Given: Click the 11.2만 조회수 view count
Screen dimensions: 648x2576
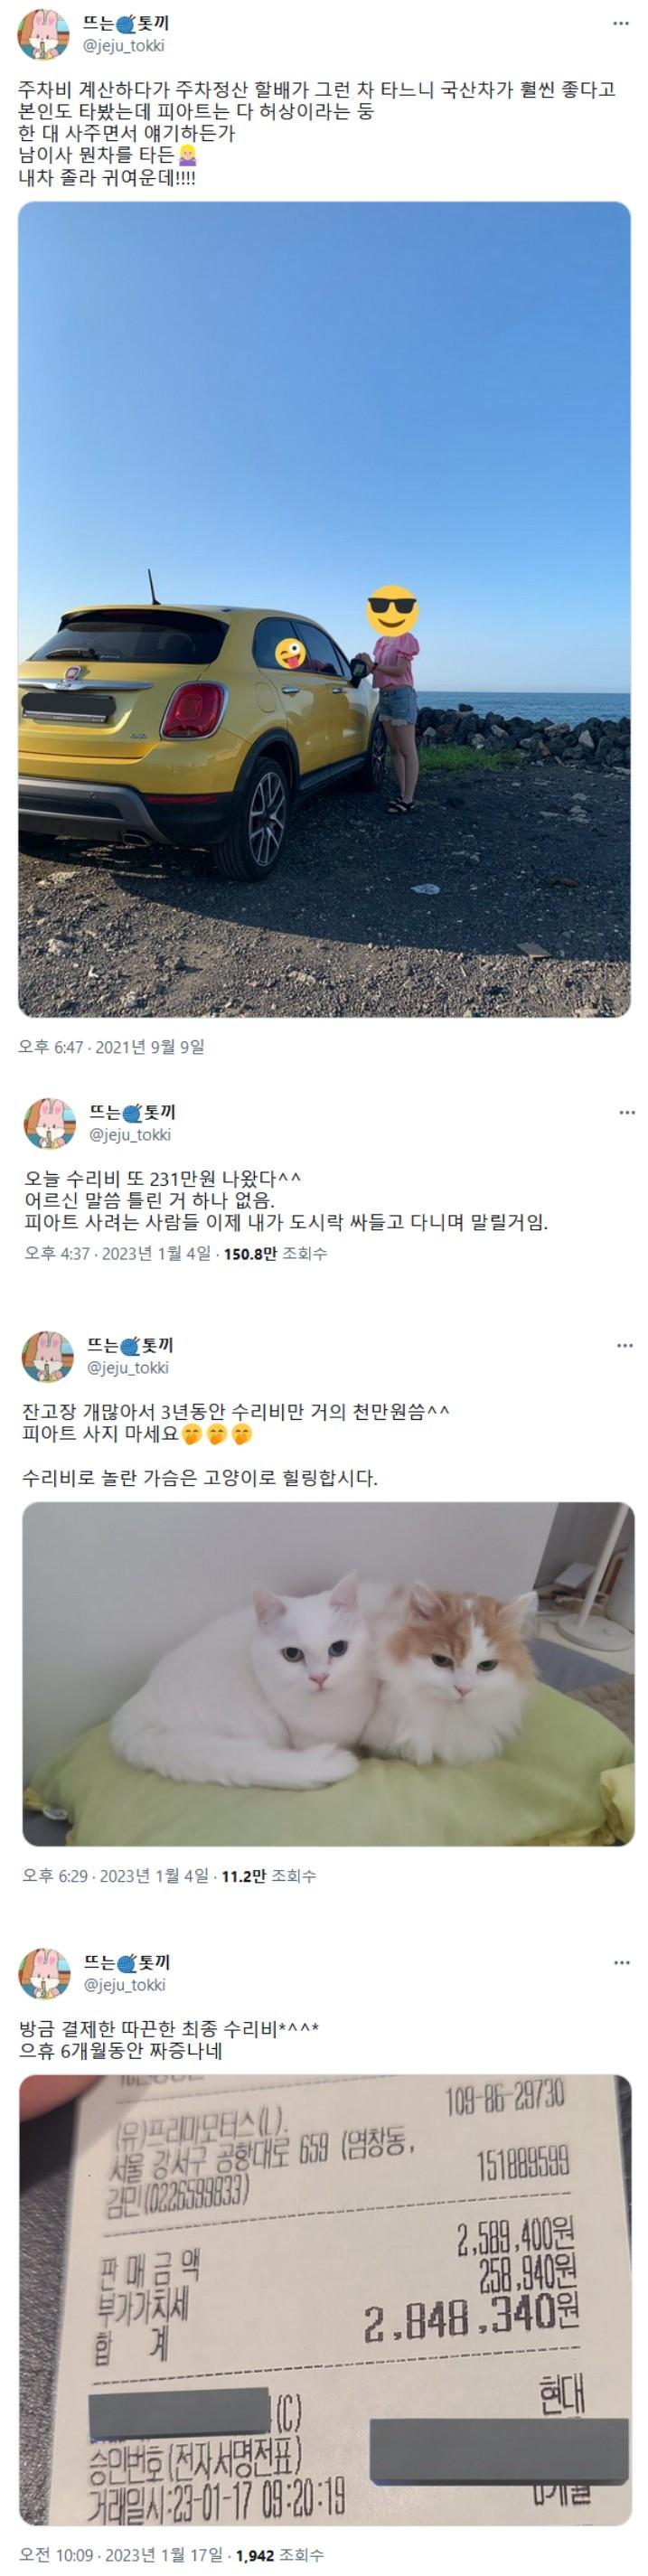Looking at the screenshot, I should point(269,1876).
